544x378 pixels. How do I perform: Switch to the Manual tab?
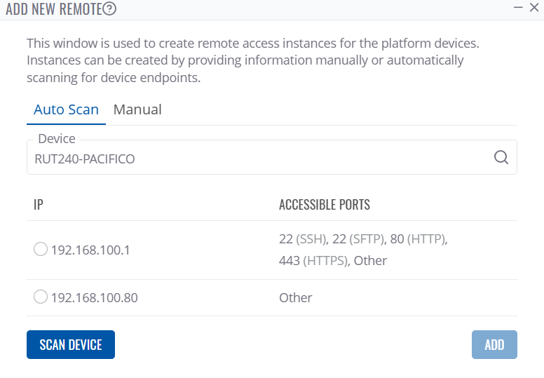(137, 110)
